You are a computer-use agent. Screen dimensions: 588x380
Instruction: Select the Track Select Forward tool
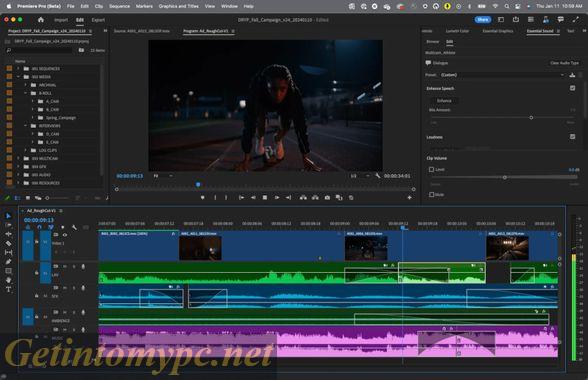point(9,225)
